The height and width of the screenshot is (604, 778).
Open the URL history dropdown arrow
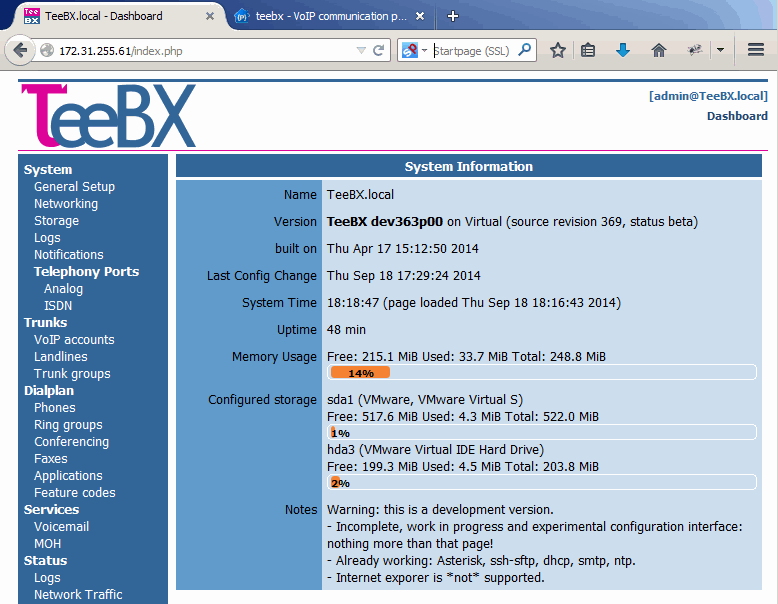coord(361,51)
